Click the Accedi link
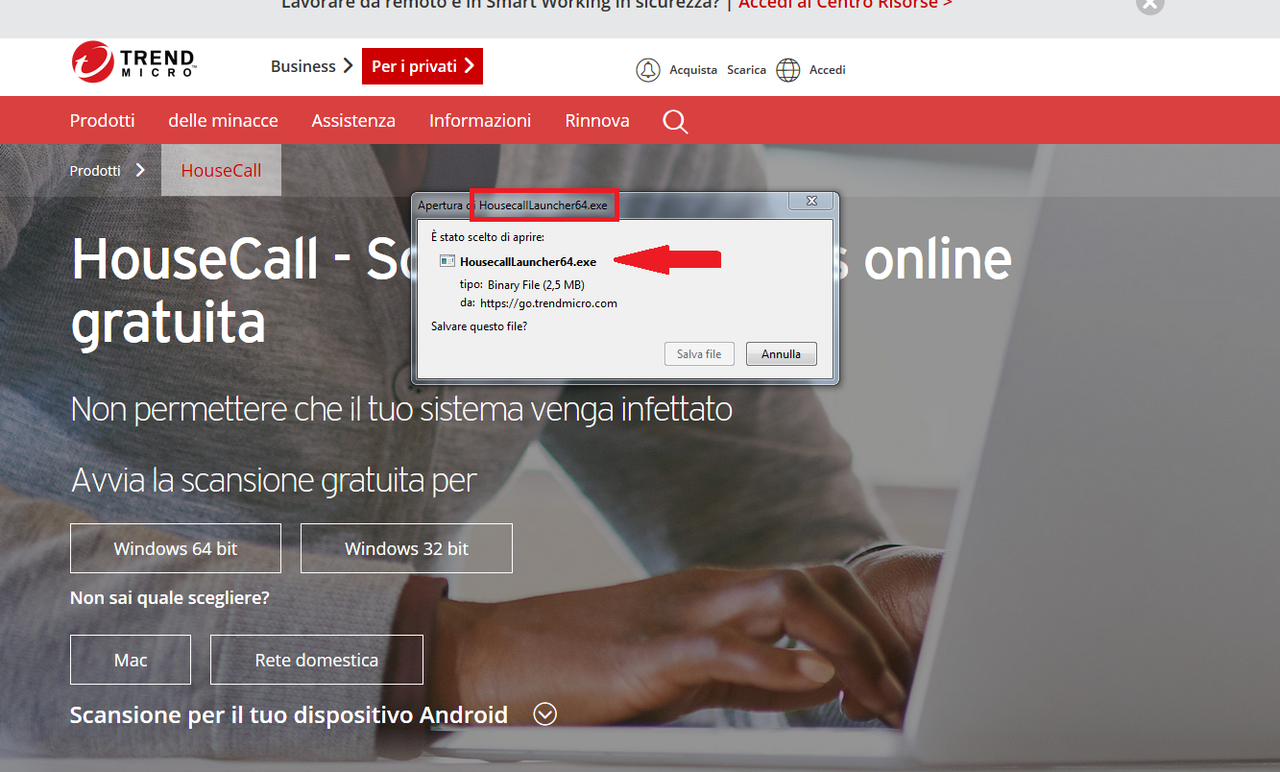Screen dimensions: 1280x772 827,70
